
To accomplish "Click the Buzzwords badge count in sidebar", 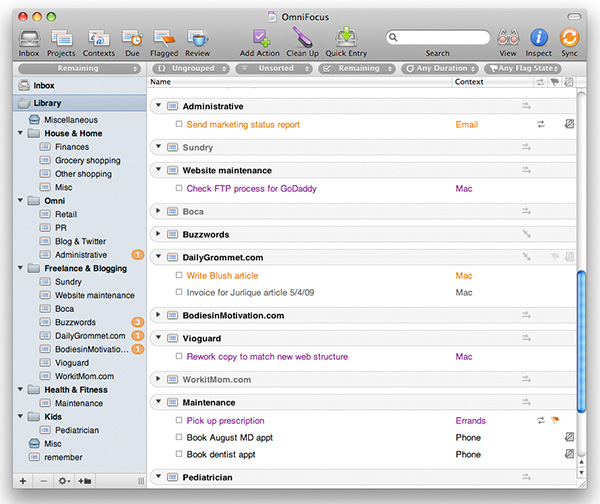I will (x=137, y=322).
